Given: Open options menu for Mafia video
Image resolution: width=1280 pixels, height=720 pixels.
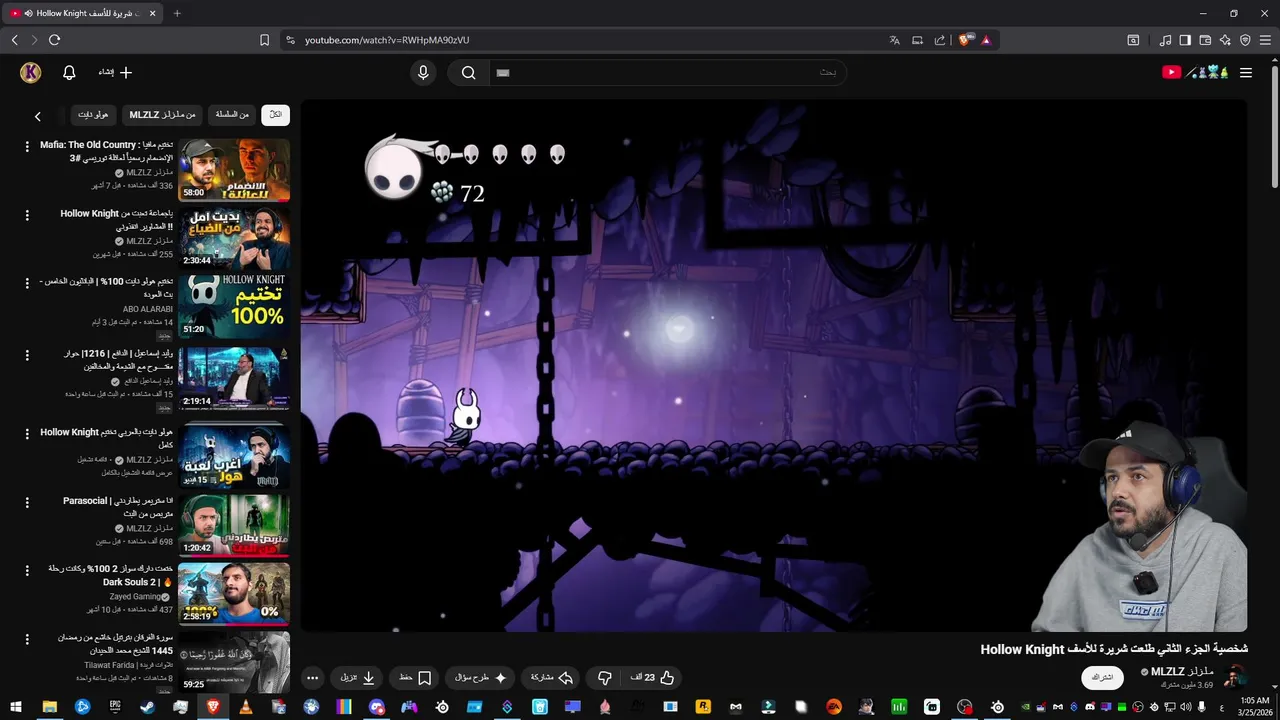Looking at the screenshot, I should [x=27, y=146].
